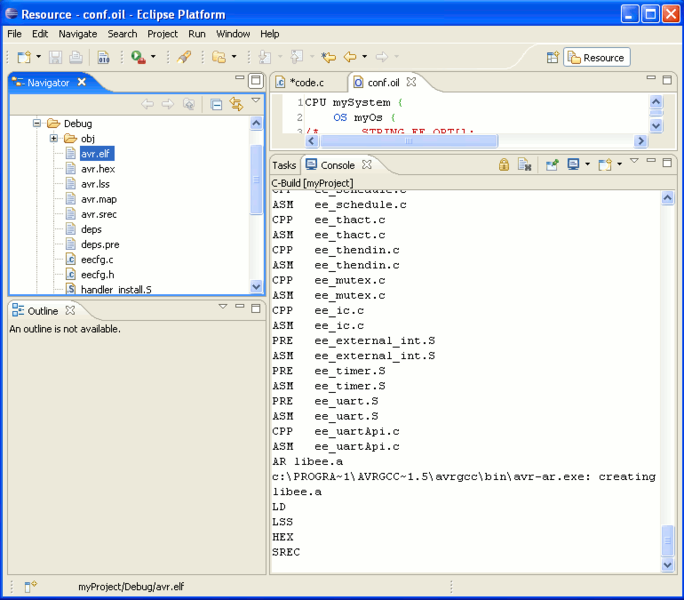
Task: Click the External Tools run icon
Action: (x=138, y=57)
